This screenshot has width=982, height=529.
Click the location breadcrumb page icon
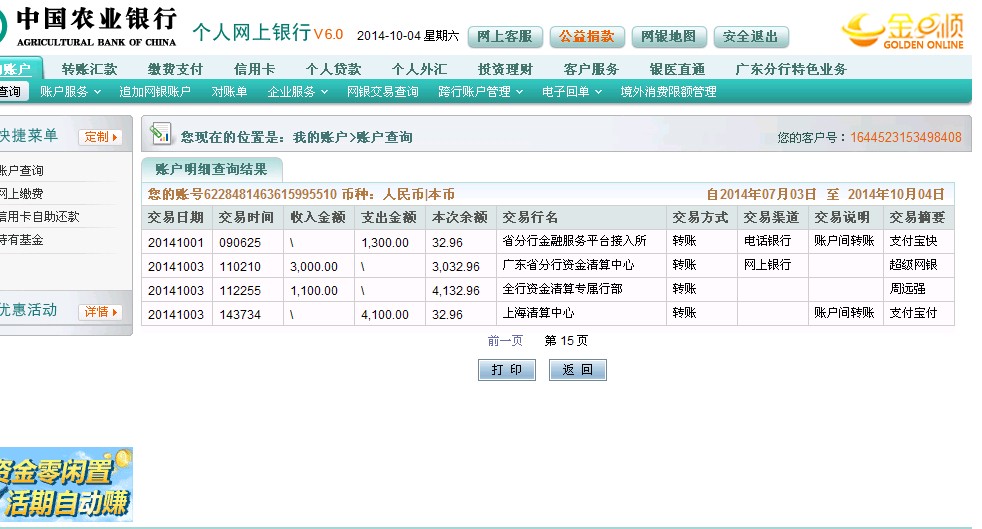click(x=160, y=136)
